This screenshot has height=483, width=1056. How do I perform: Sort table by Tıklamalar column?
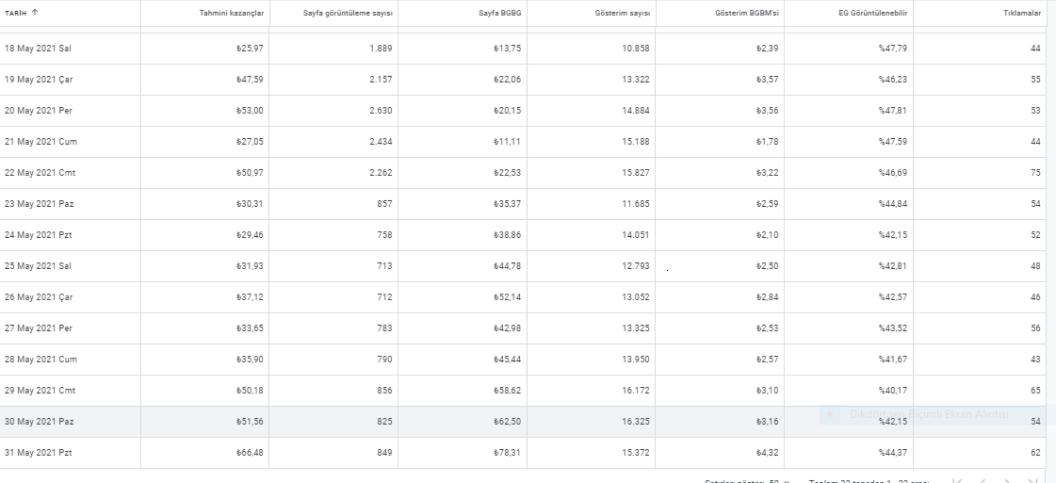(x=1022, y=13)
